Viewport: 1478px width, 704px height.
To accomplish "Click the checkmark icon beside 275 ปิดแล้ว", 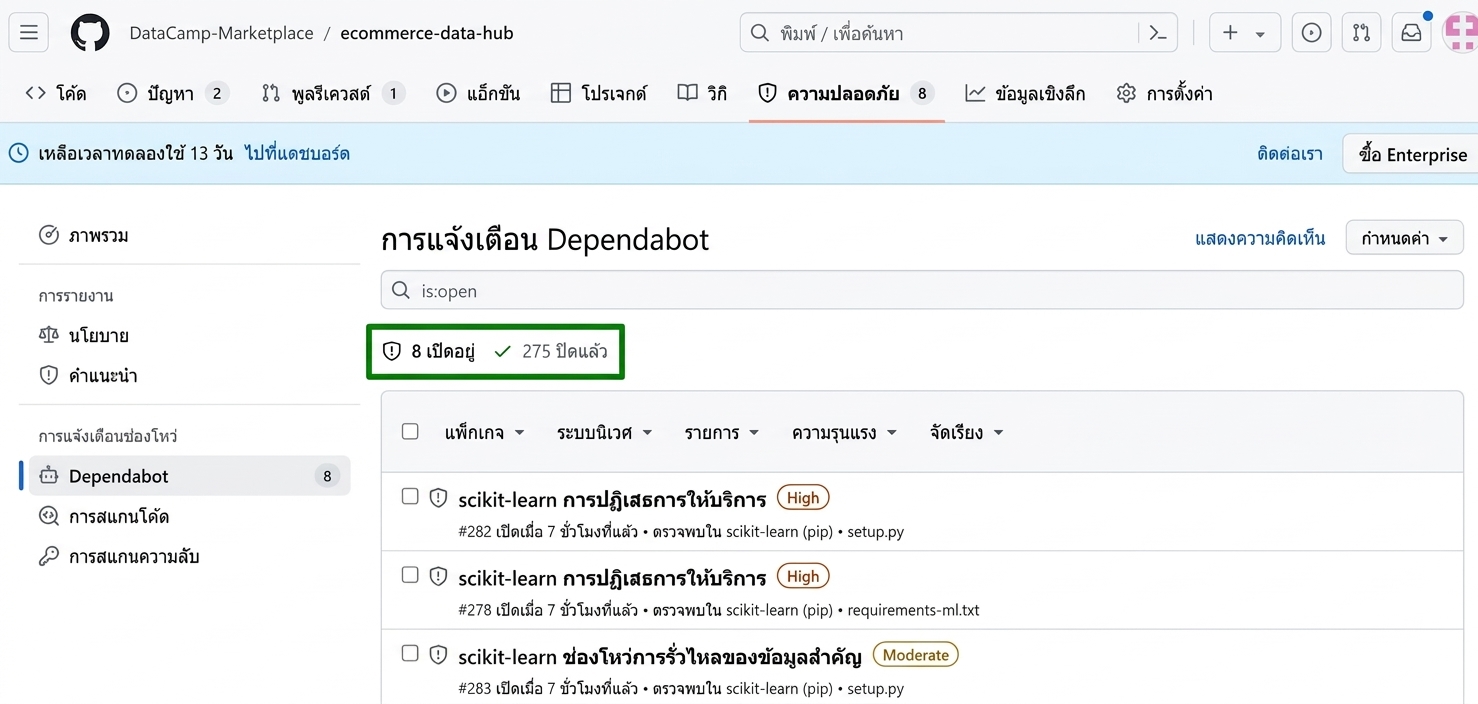I will (x=502, y=351).
